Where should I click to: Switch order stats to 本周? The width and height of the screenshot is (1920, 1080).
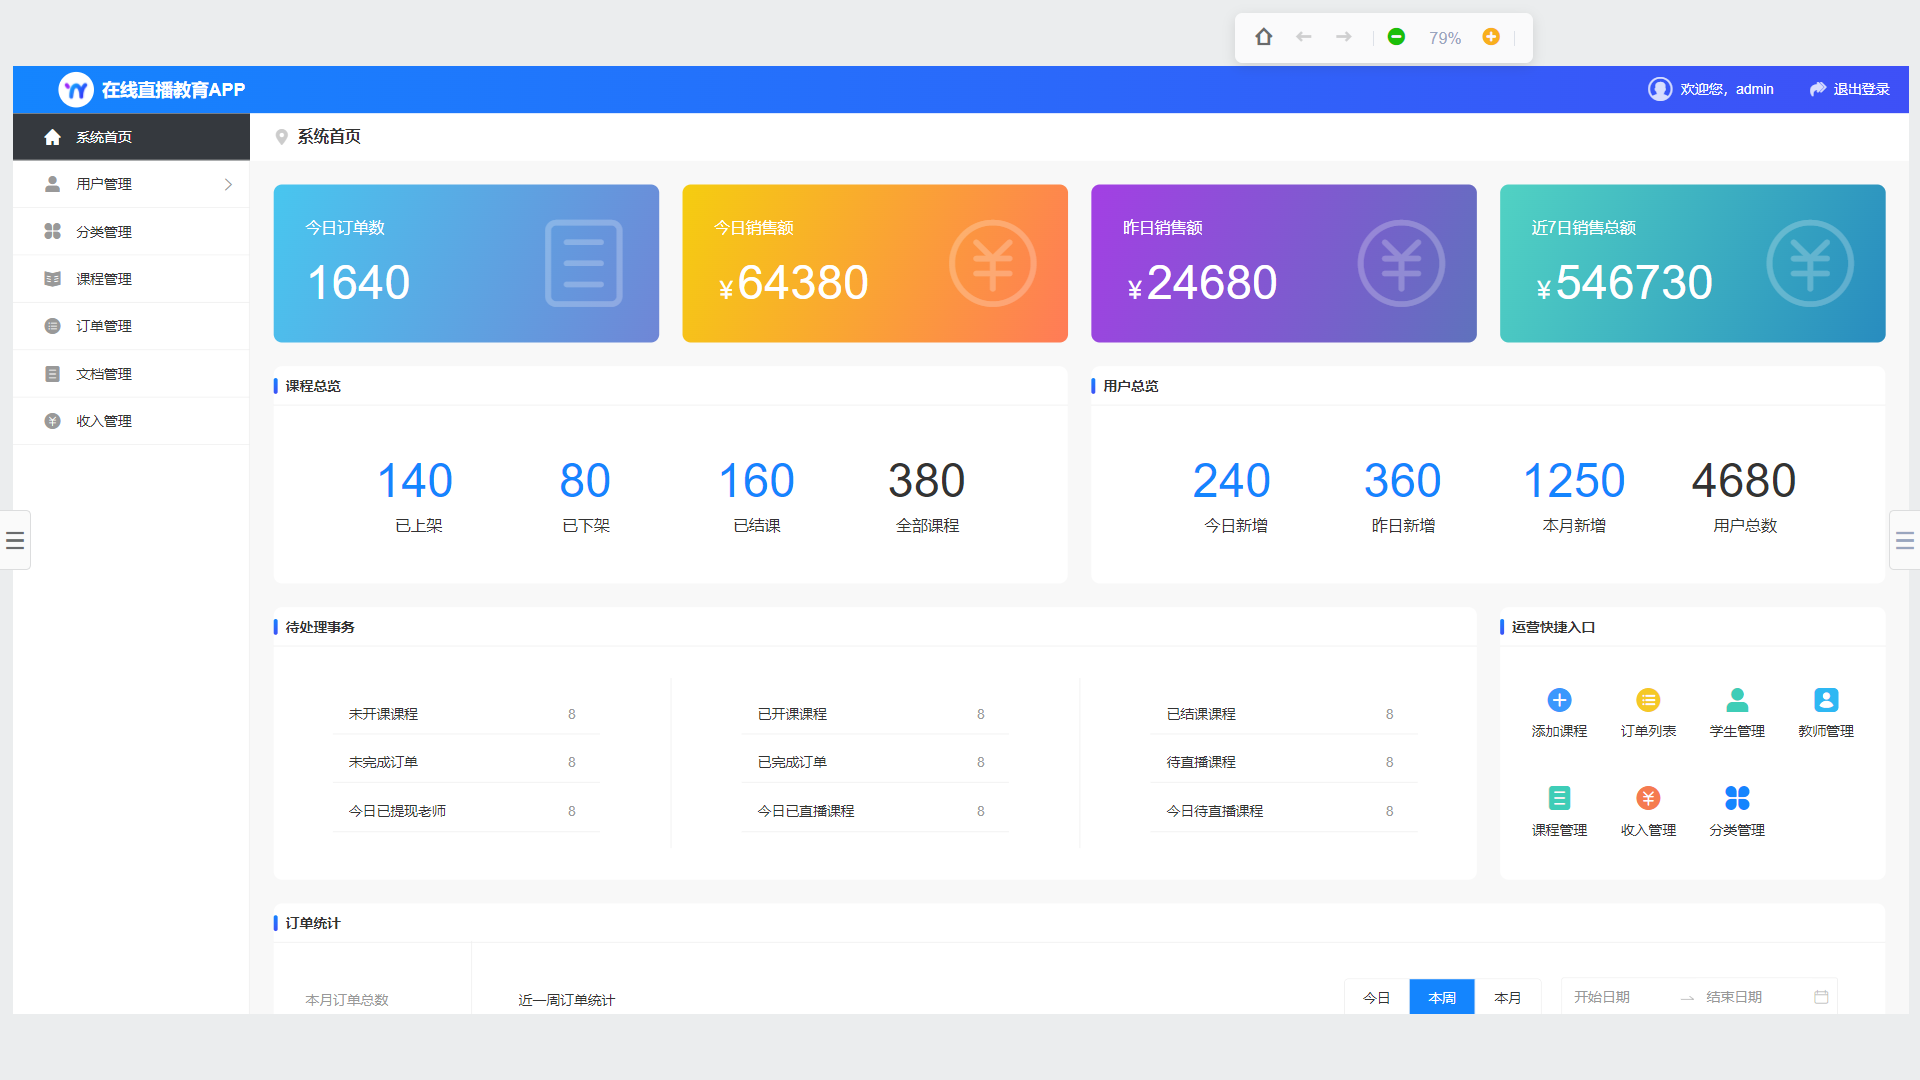[1442, 997]
